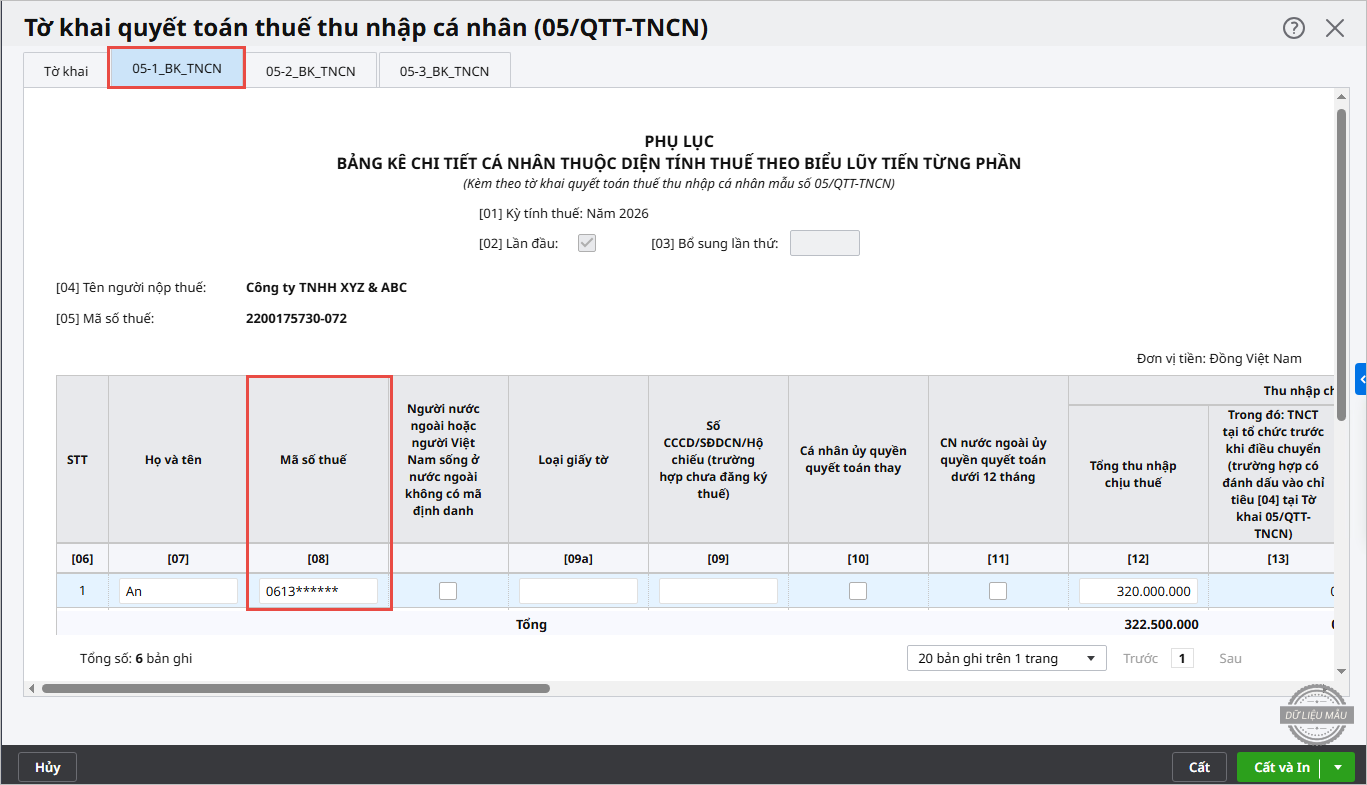1367x785 pixels.
Task: Click the Họ và tên field containing An
Action: click(x=178, y=591)
